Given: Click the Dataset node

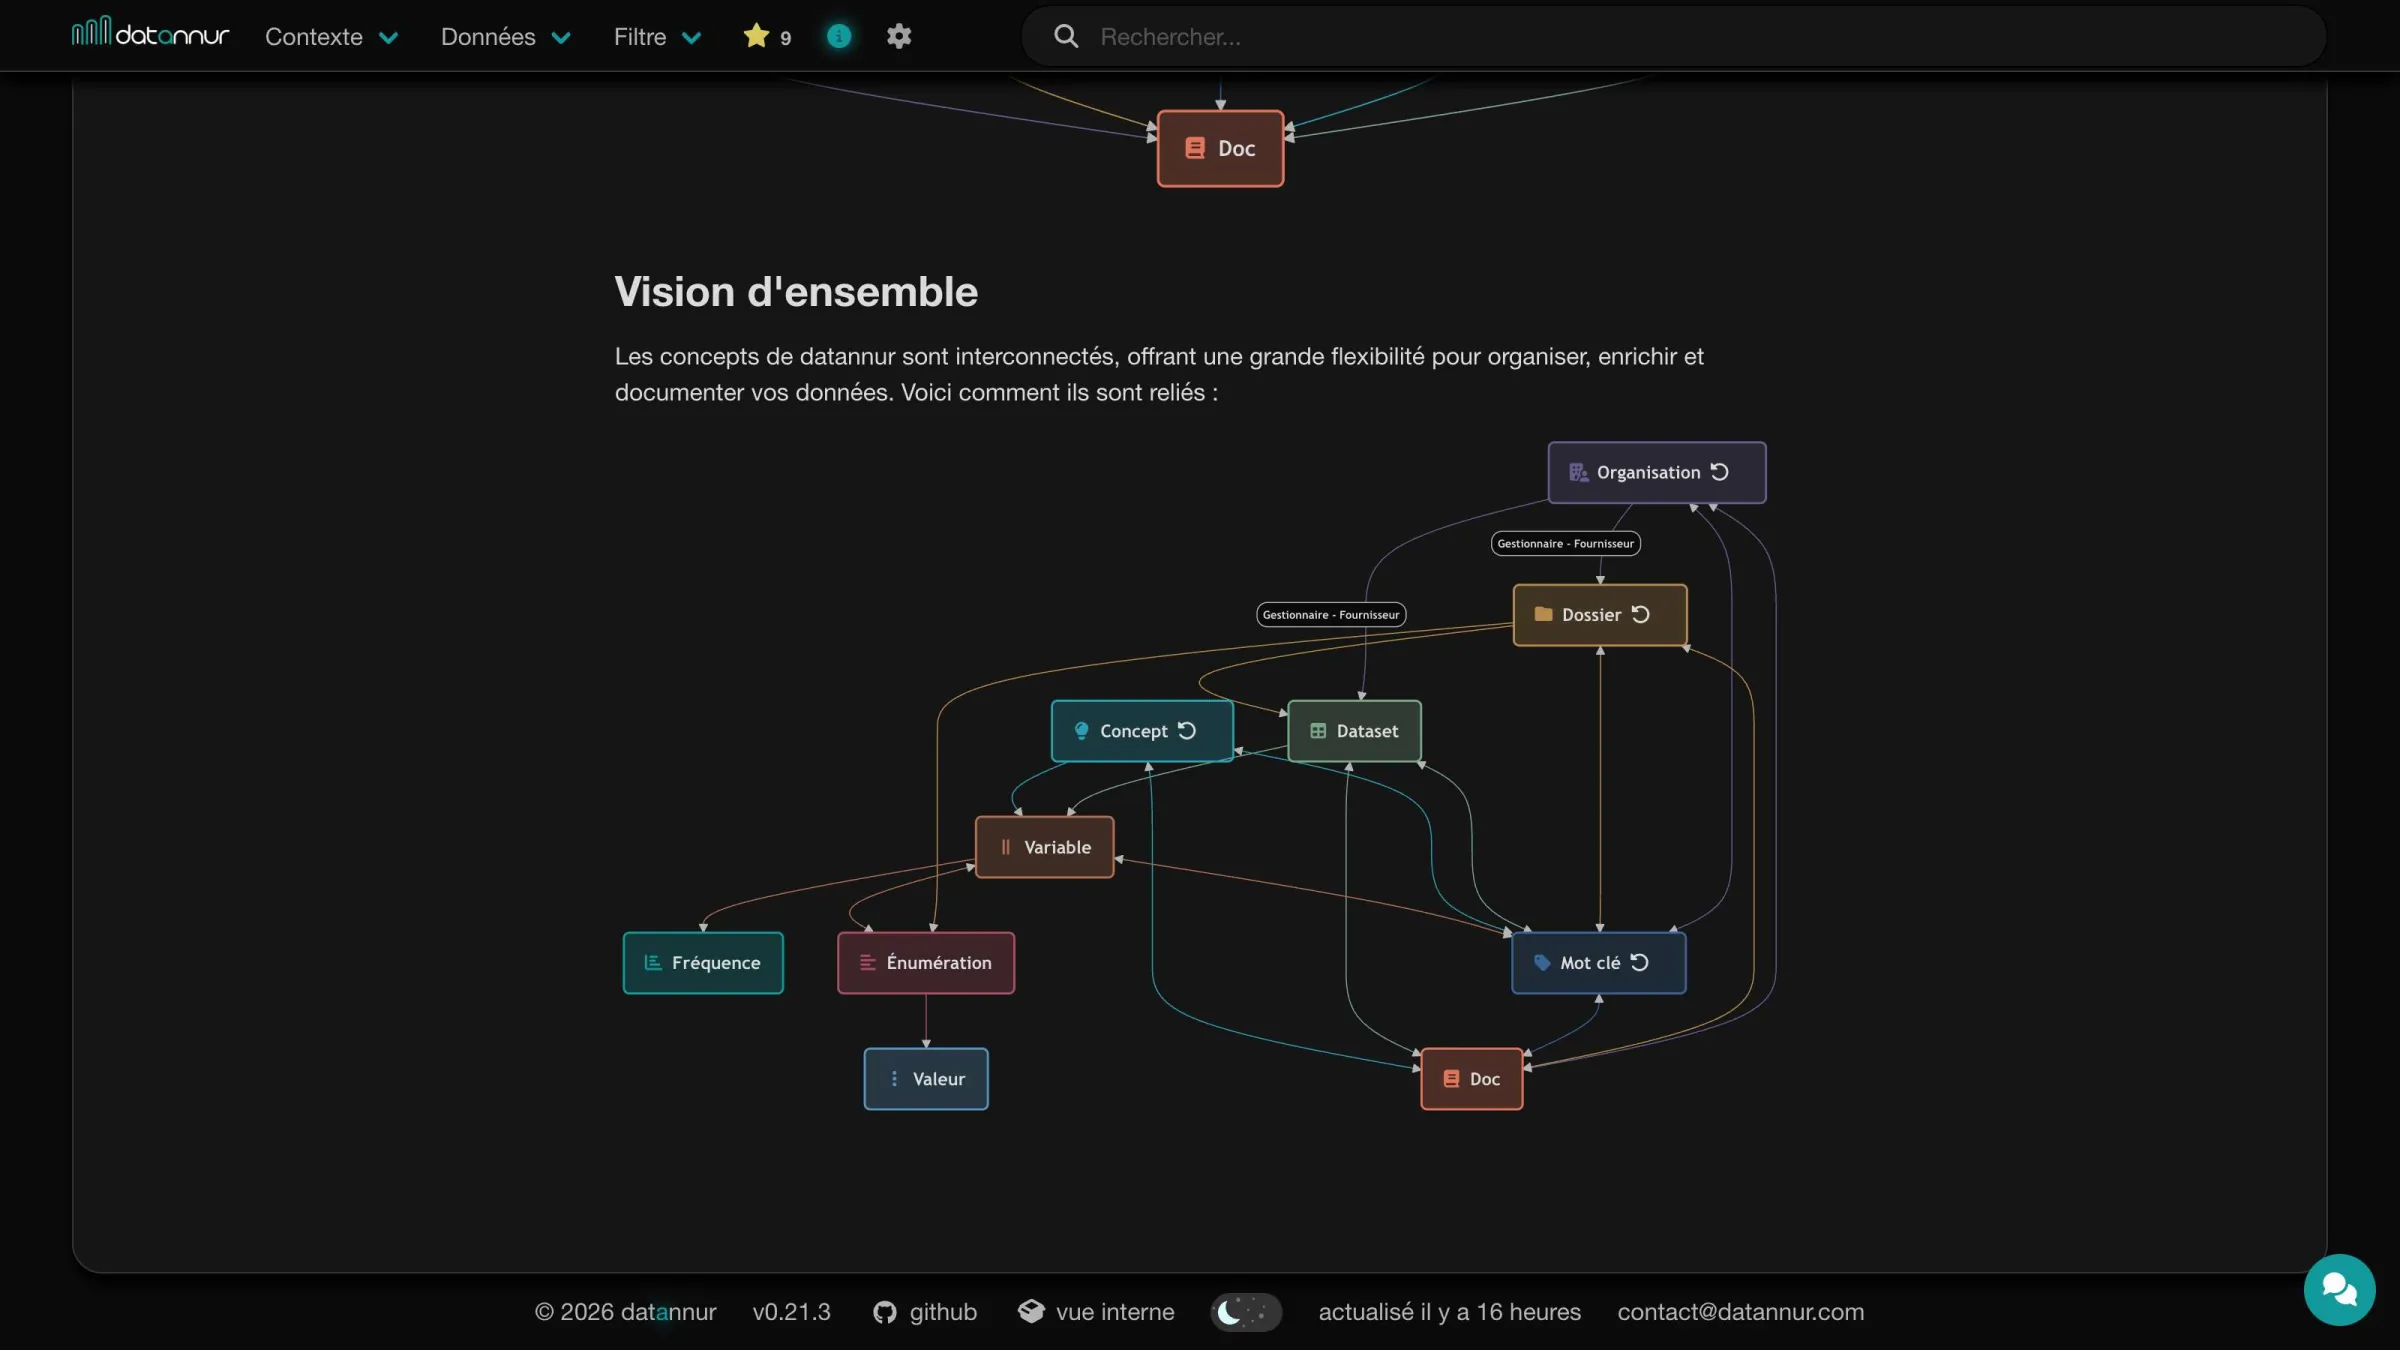Looking at the screenshot, I should (x=1354, y=731).
